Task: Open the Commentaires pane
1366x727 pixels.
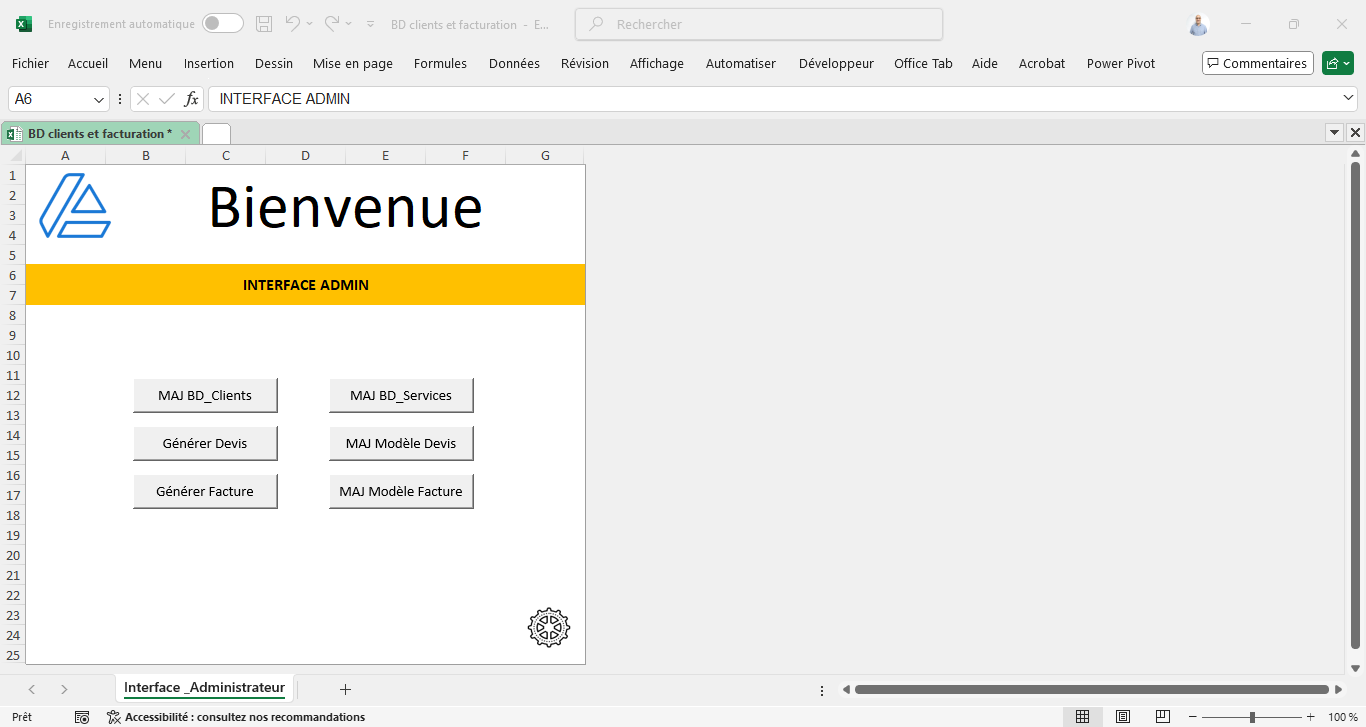Action: coord(1258,63)
